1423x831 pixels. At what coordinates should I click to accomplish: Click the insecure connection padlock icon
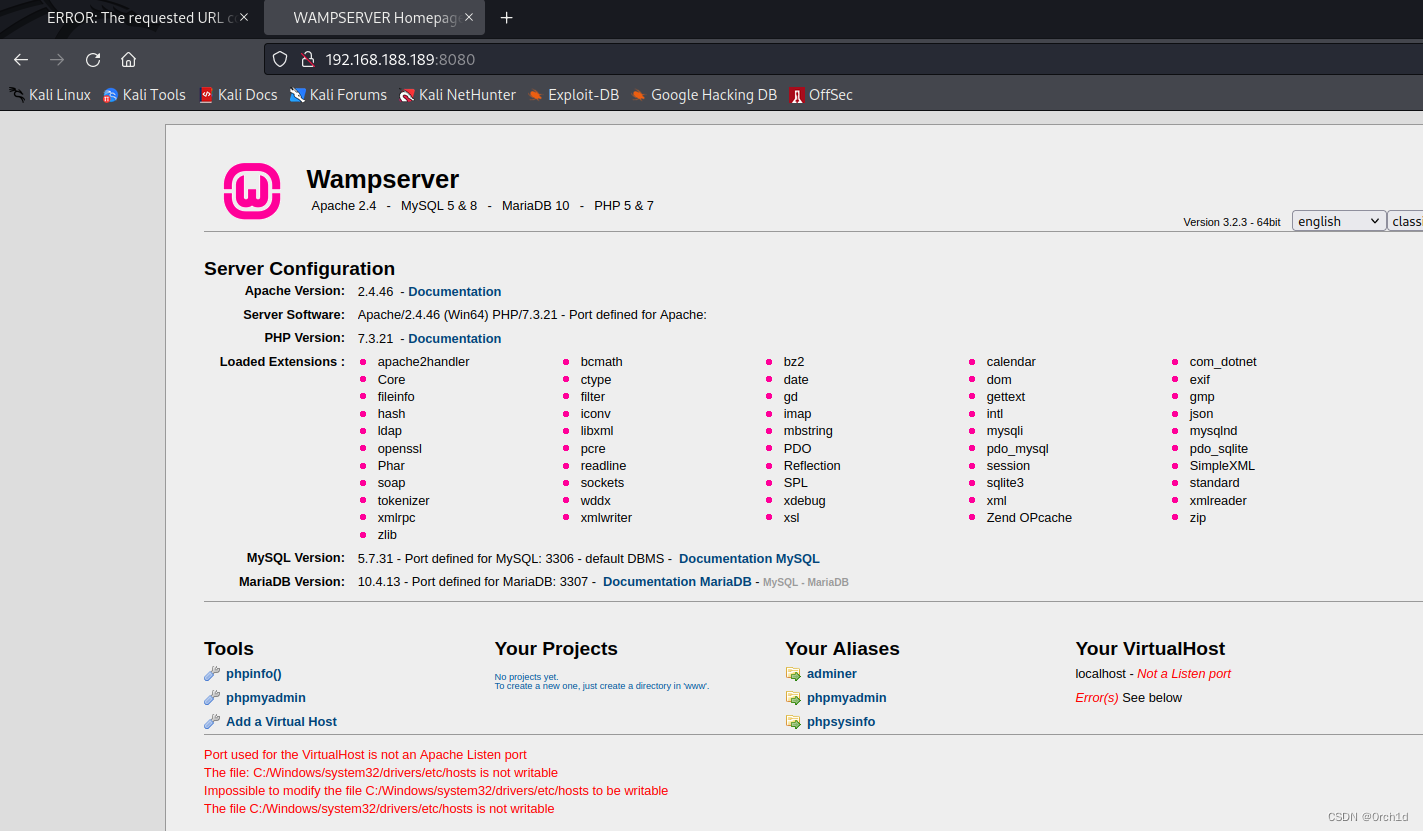coord(307,59)
